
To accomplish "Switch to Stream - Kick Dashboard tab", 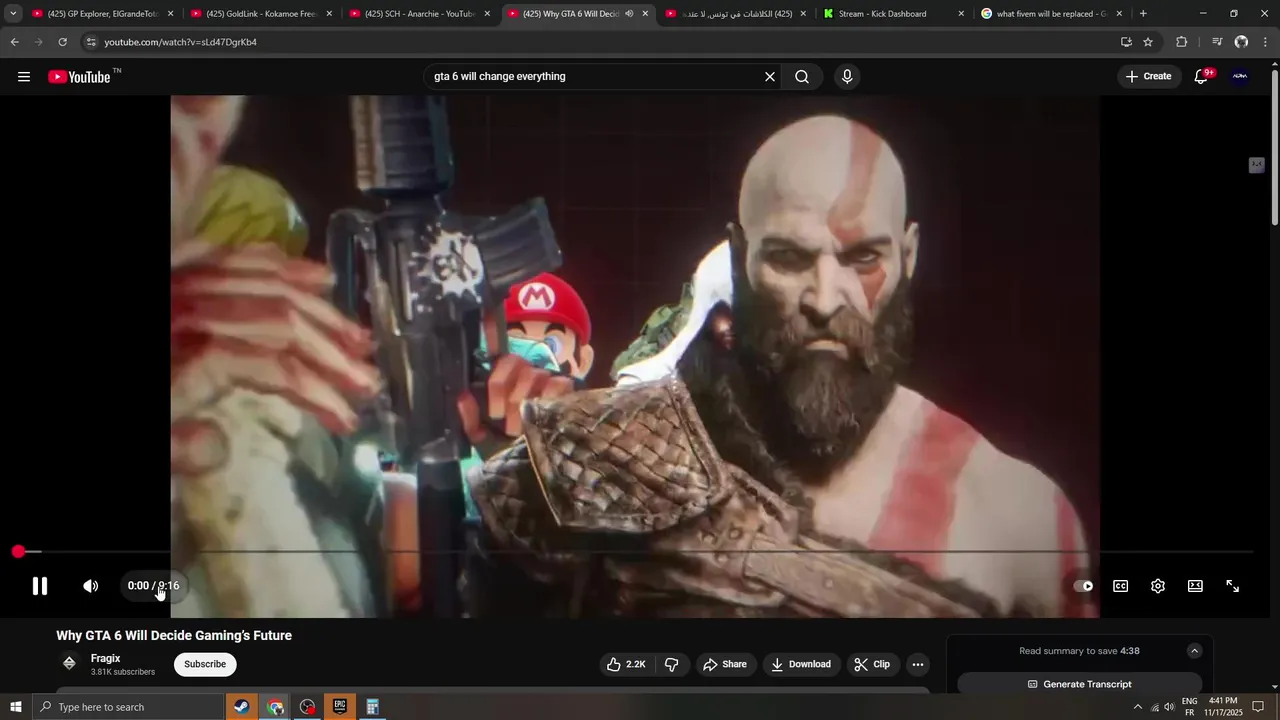I will (894, 14).
